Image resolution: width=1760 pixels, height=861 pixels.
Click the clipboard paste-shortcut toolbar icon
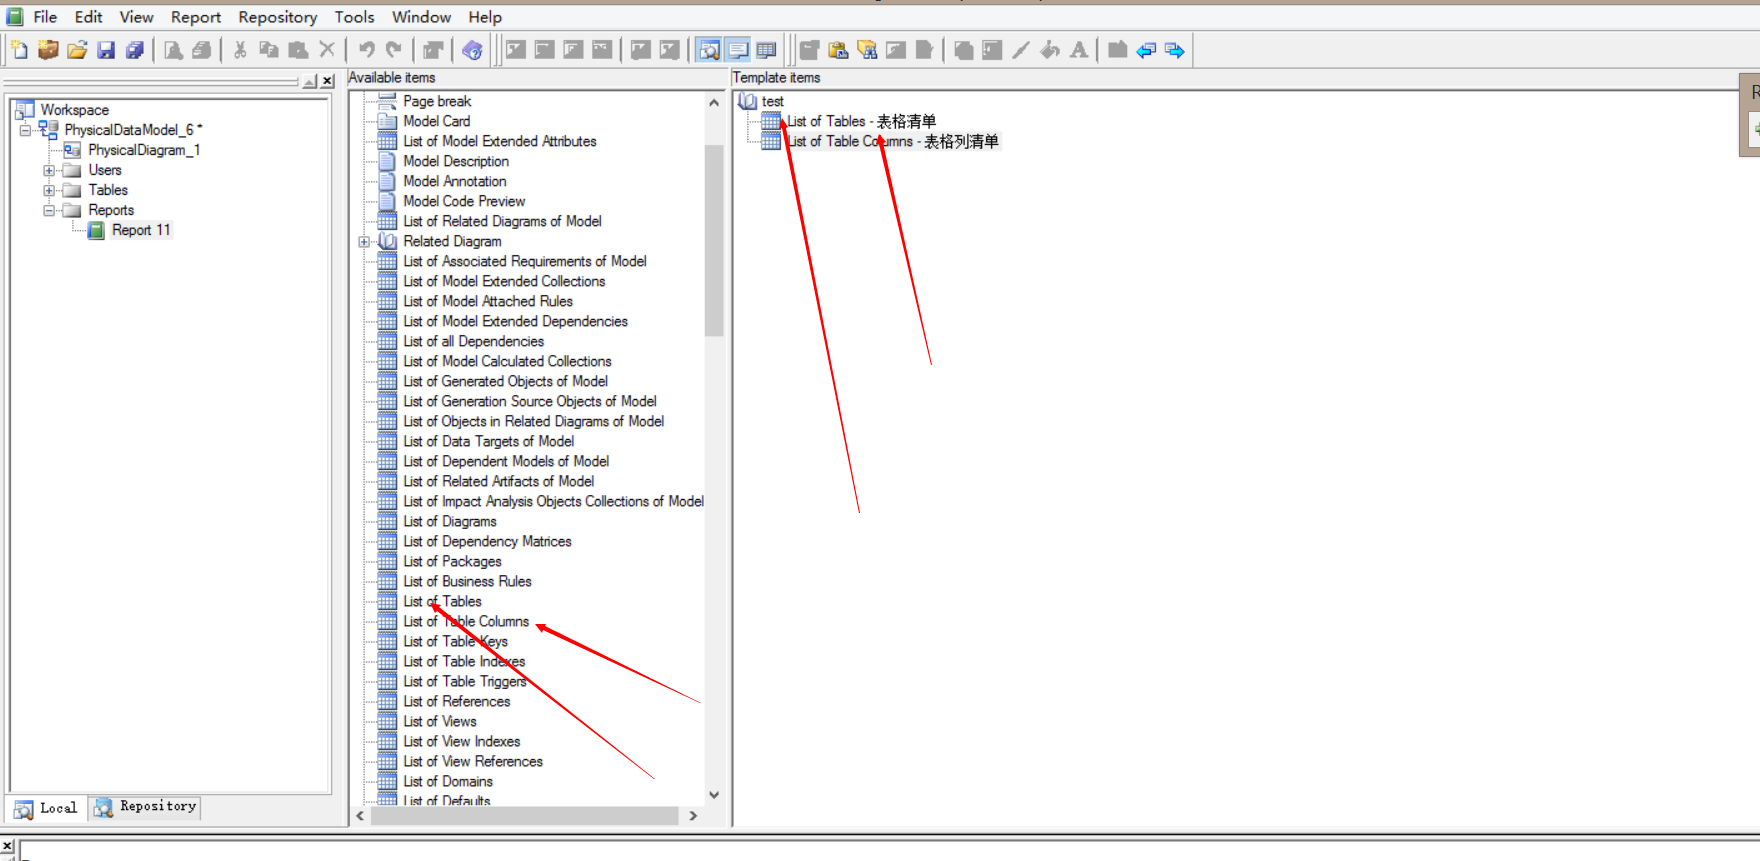tap(838, 50)
